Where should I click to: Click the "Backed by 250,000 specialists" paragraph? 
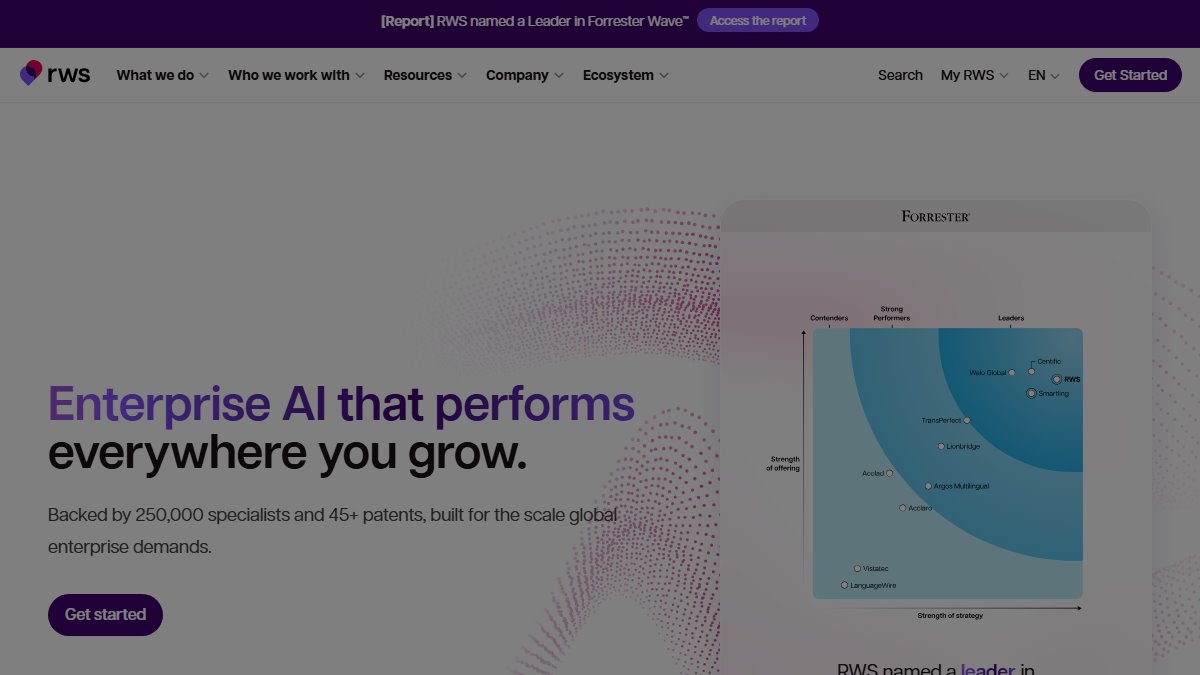[333, 531]
